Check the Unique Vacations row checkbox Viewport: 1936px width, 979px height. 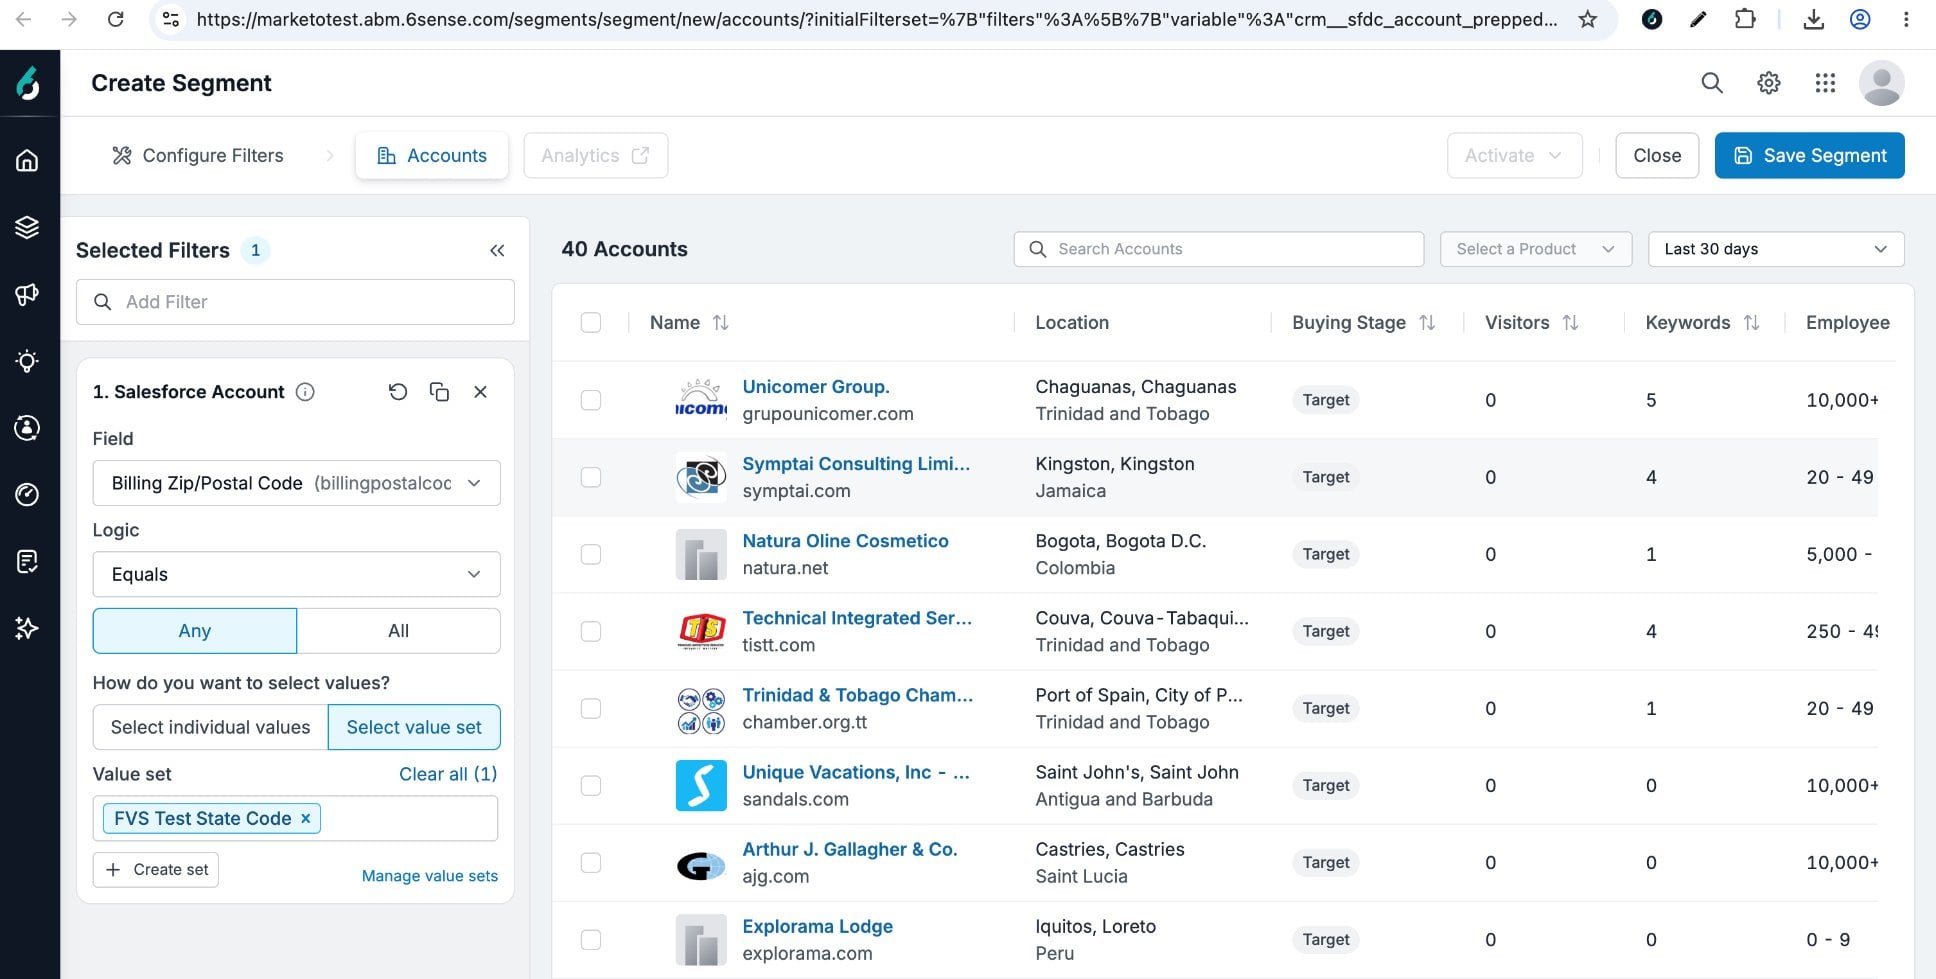point(591,785)
